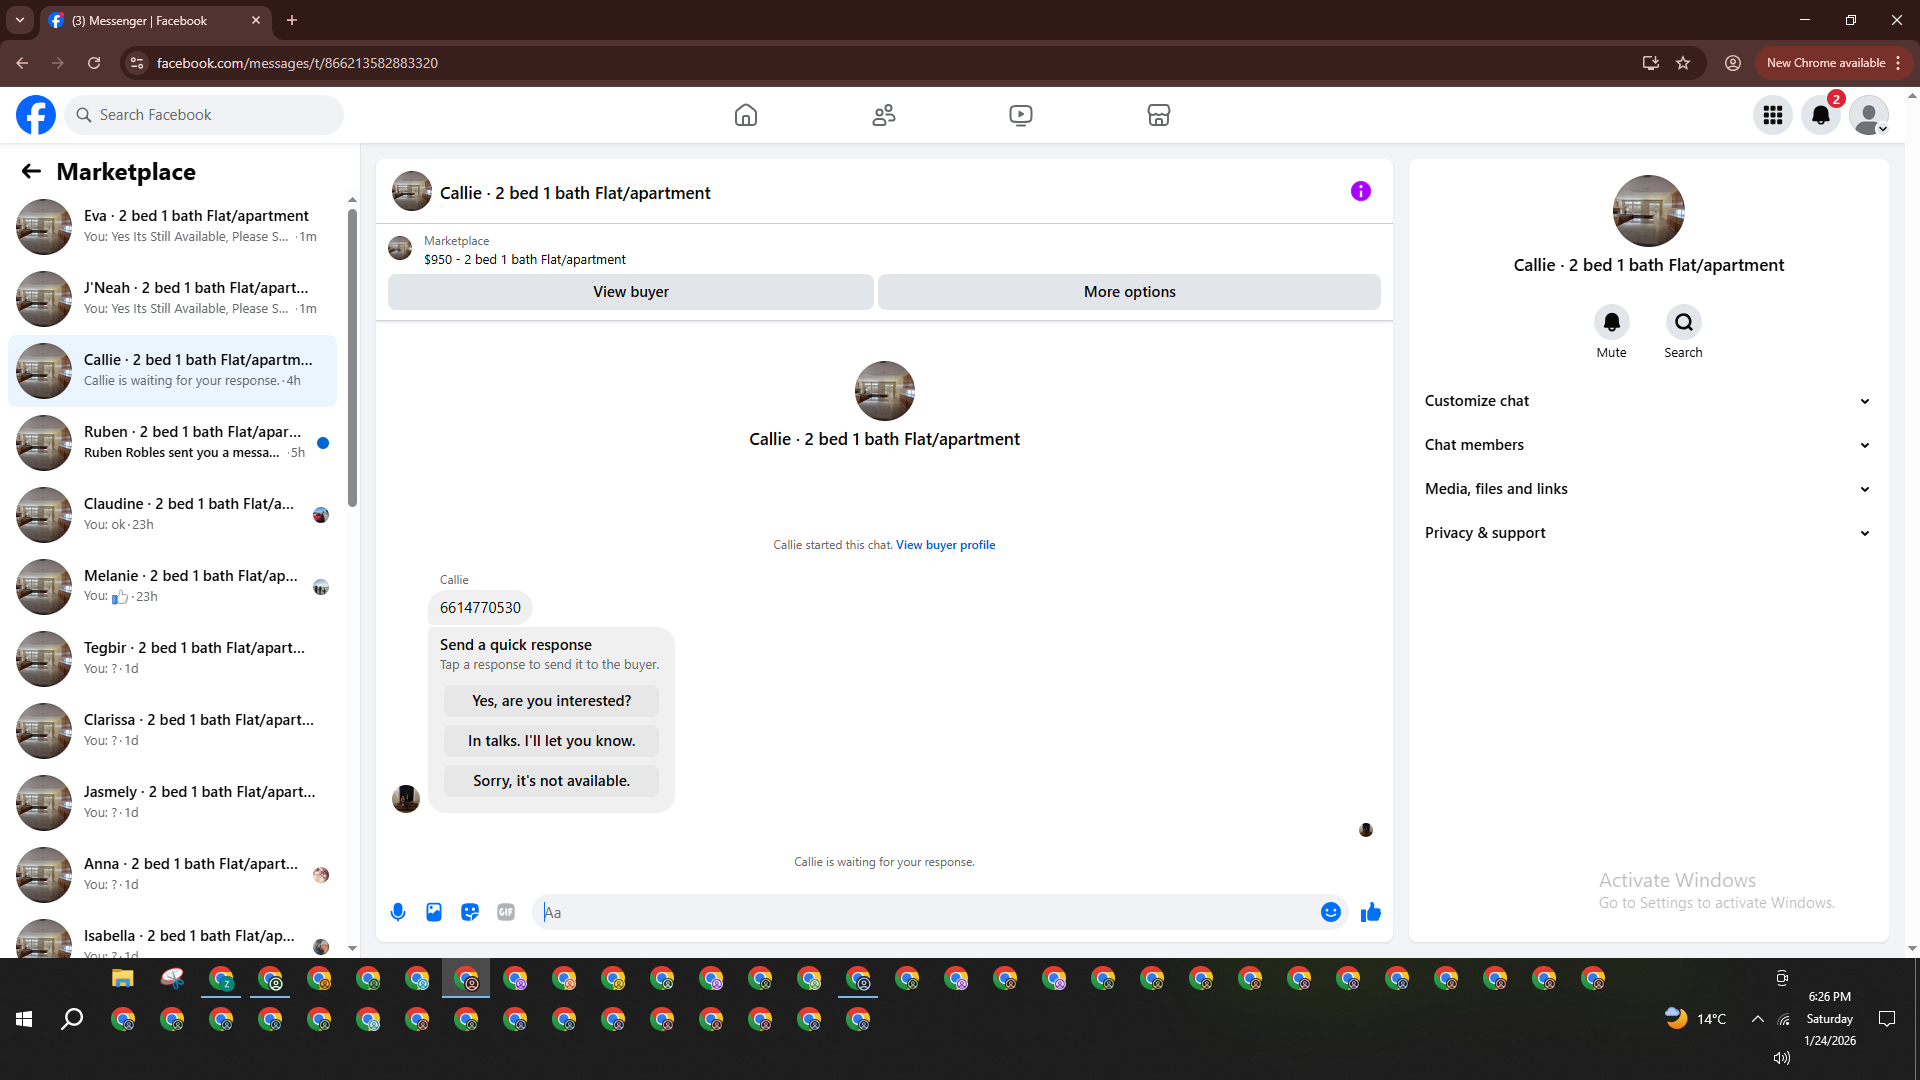Open the sticker picker icon
1920x1080 pixels.
(470, 912)
